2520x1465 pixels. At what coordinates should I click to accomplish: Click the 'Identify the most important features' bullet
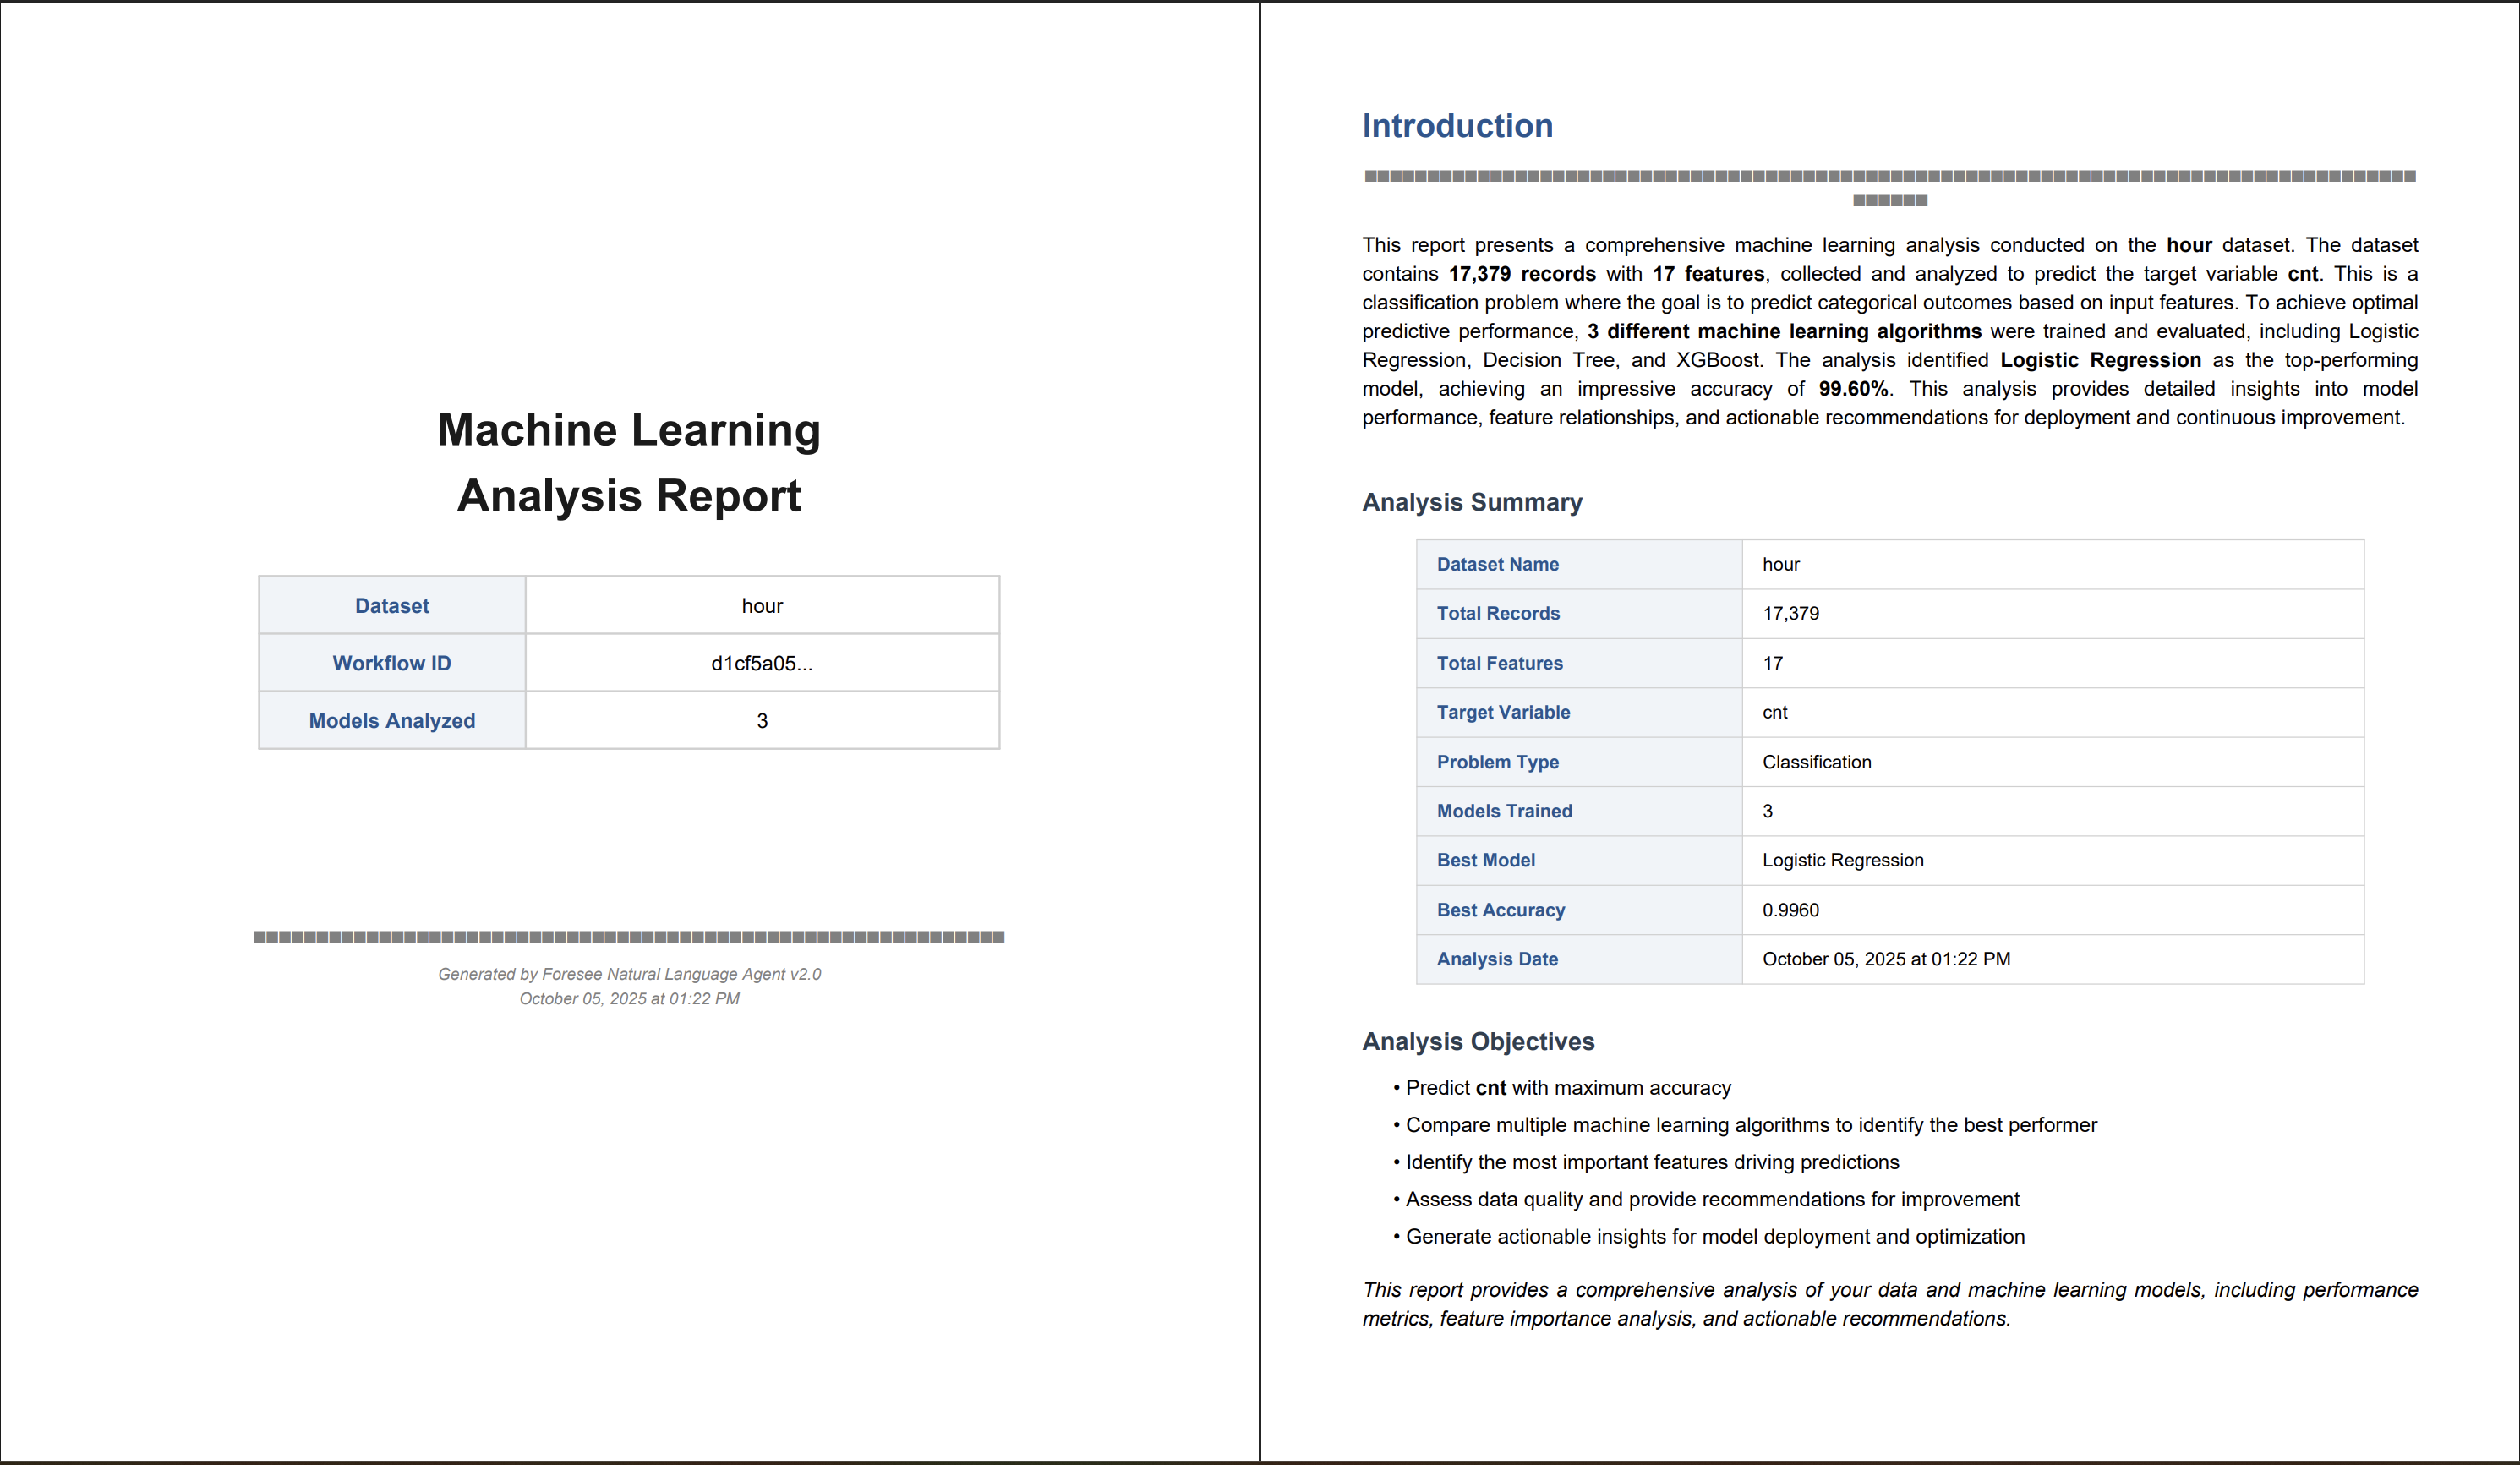click(x=1651, y=1162)
